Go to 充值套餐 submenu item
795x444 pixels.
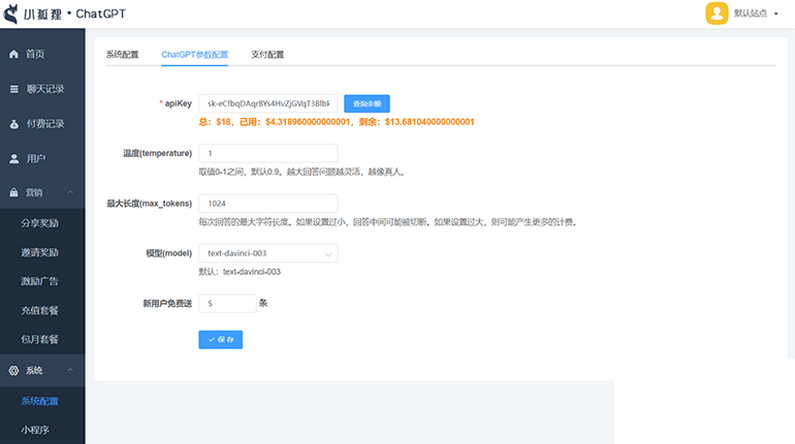(x=40, y=310)
